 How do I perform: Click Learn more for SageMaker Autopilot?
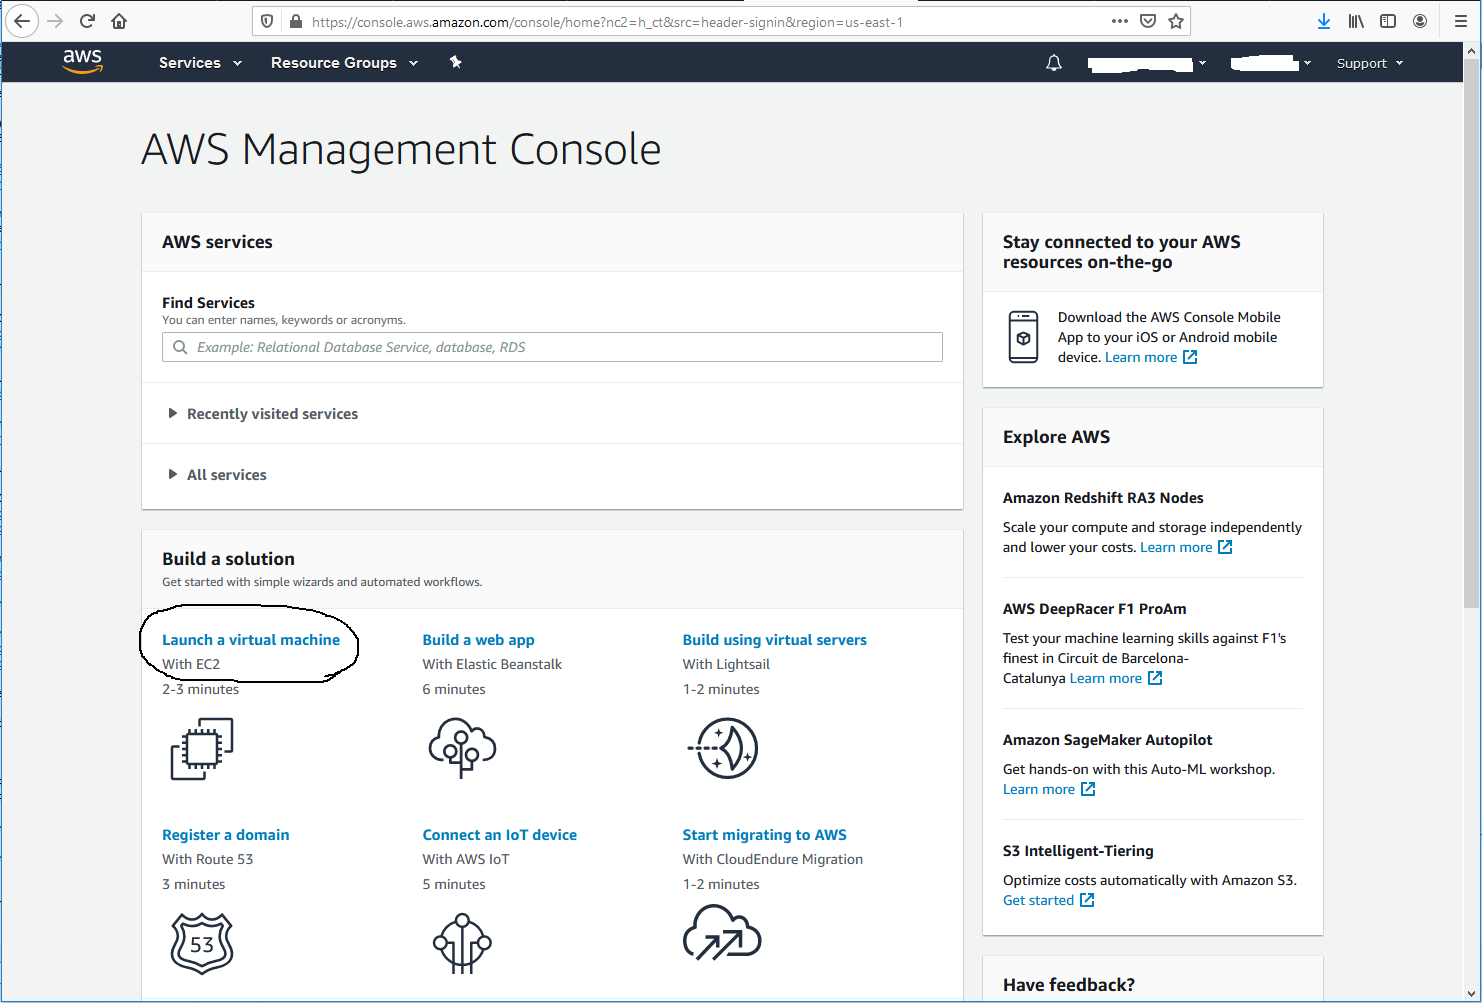1049,789
